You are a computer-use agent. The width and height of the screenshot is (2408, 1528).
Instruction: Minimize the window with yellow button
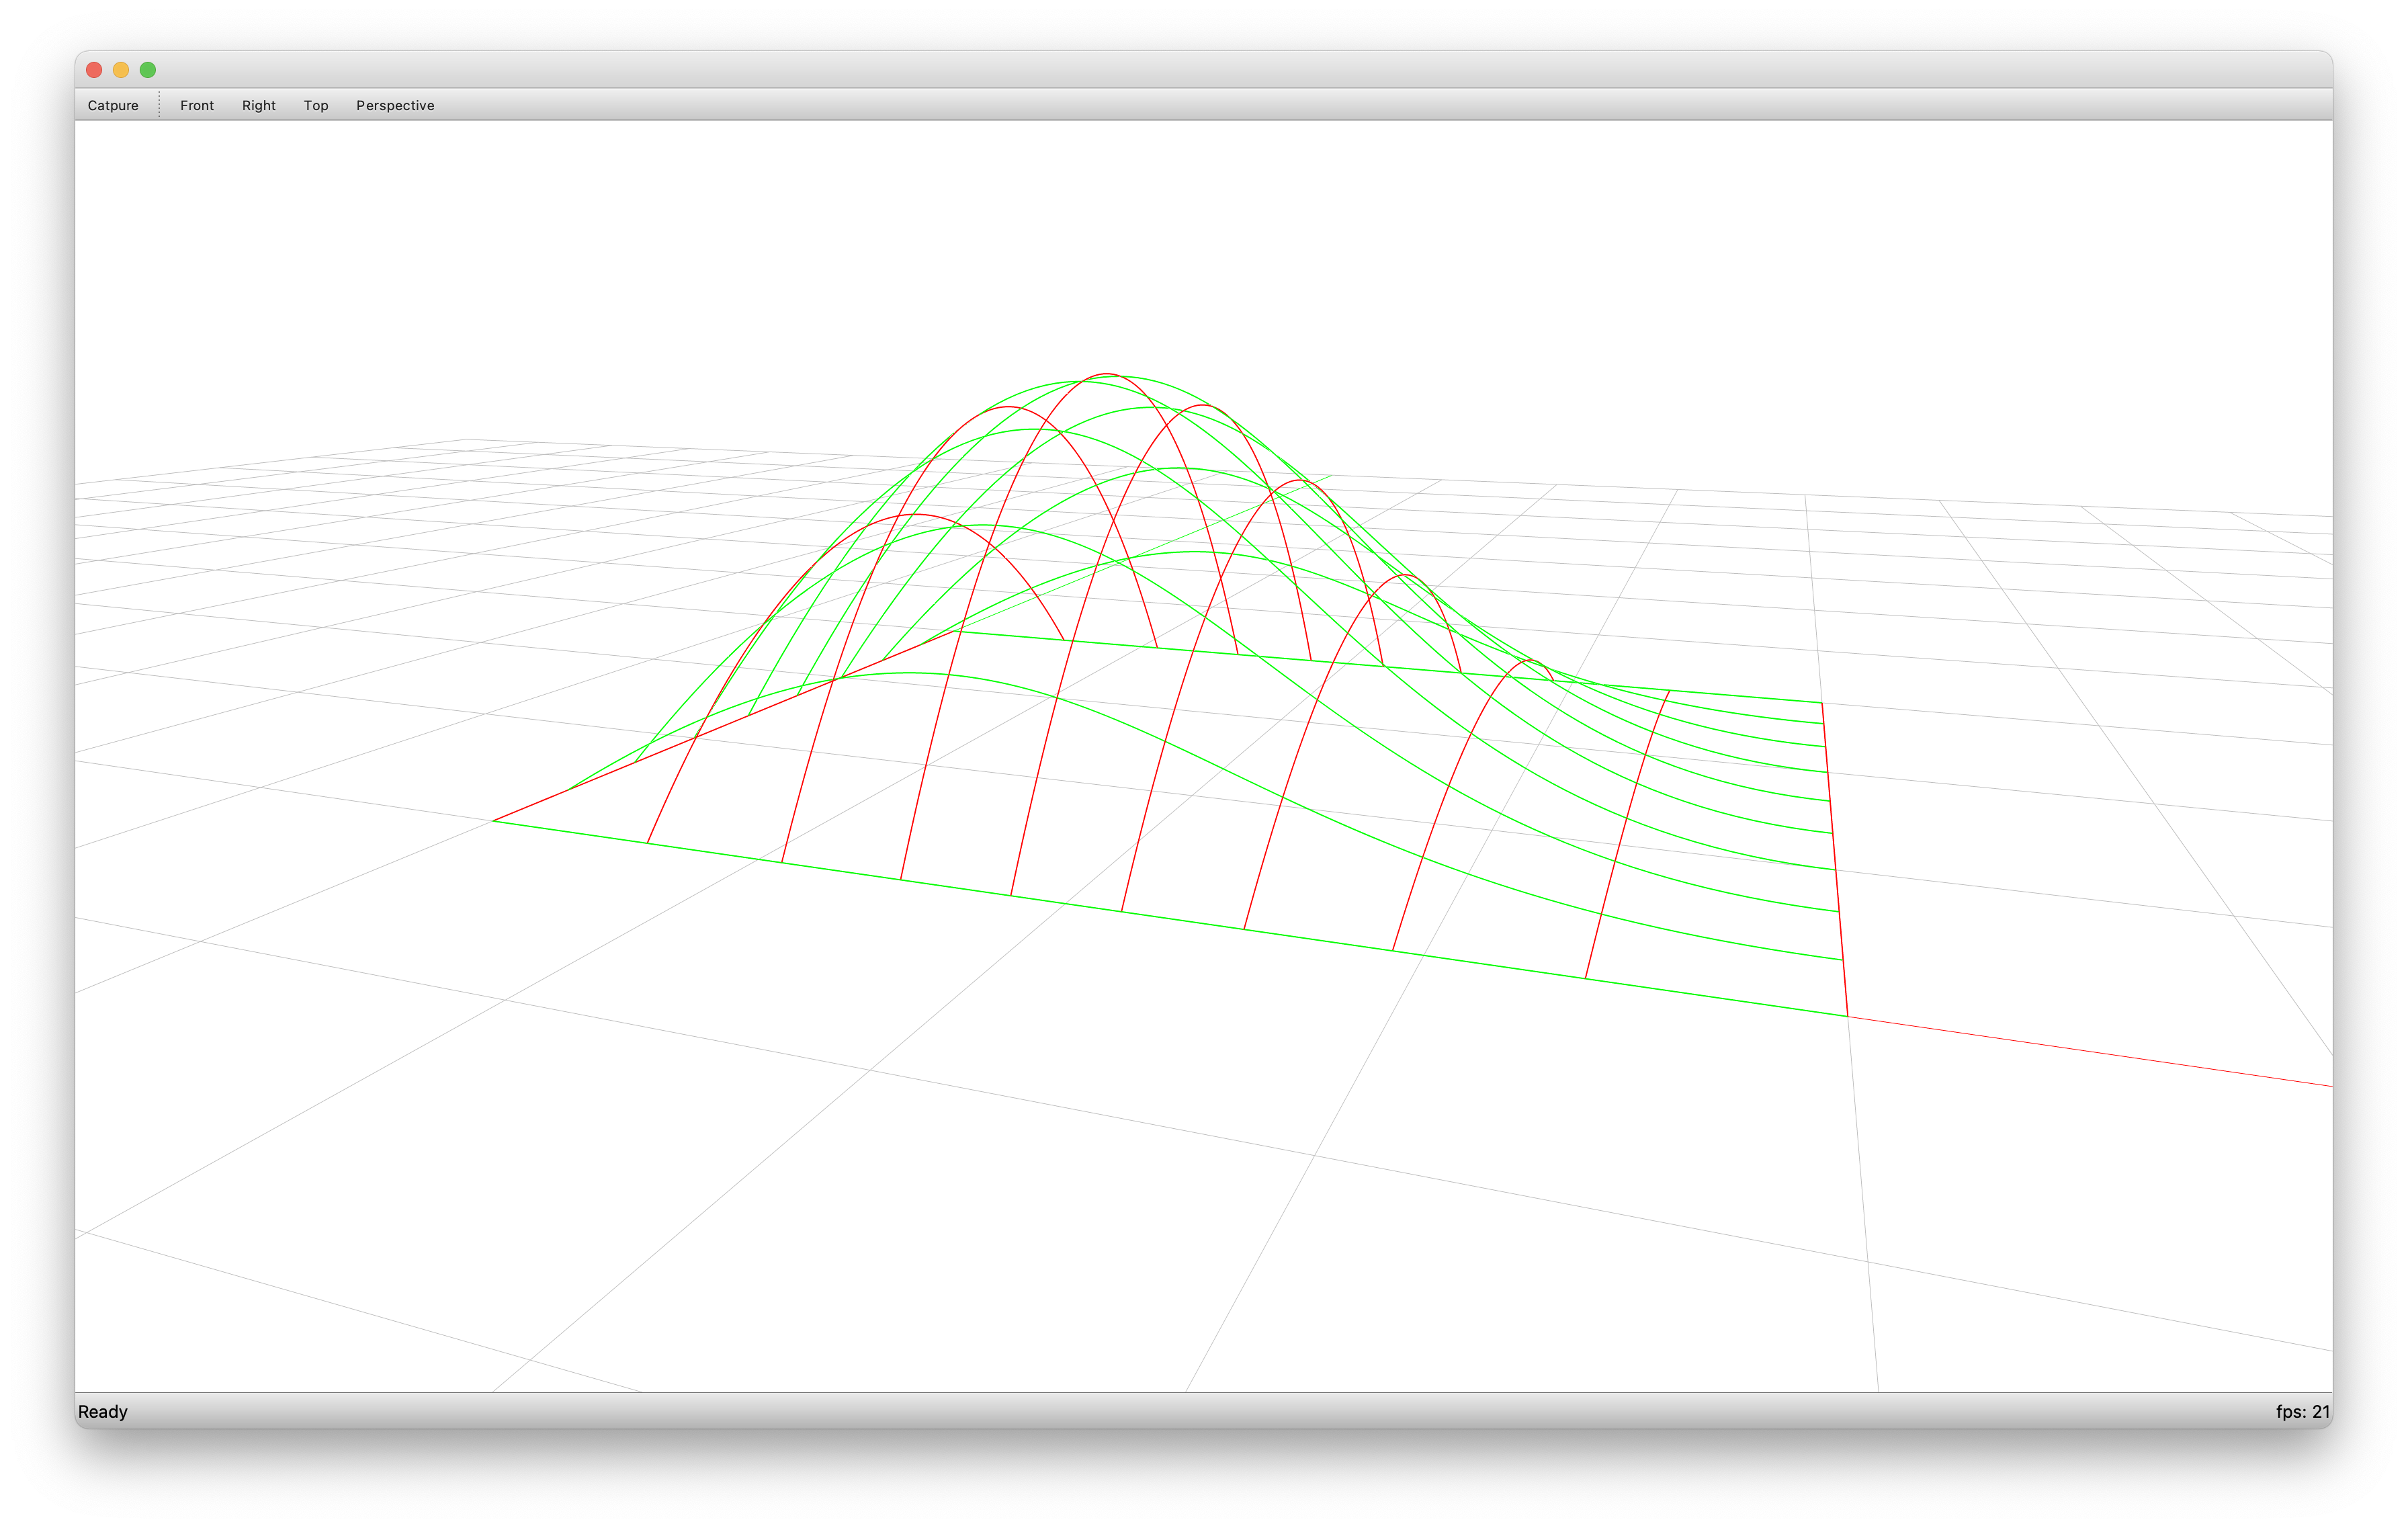121,70
